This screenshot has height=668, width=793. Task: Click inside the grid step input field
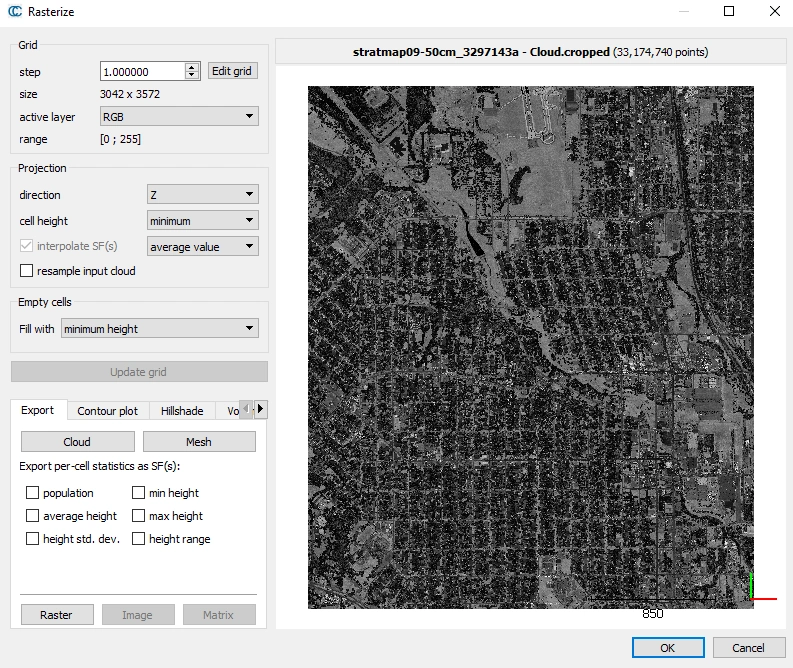pos(141,72)
